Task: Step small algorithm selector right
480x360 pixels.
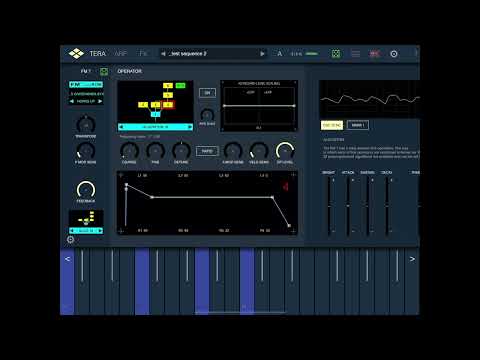Action: [100, 231]
